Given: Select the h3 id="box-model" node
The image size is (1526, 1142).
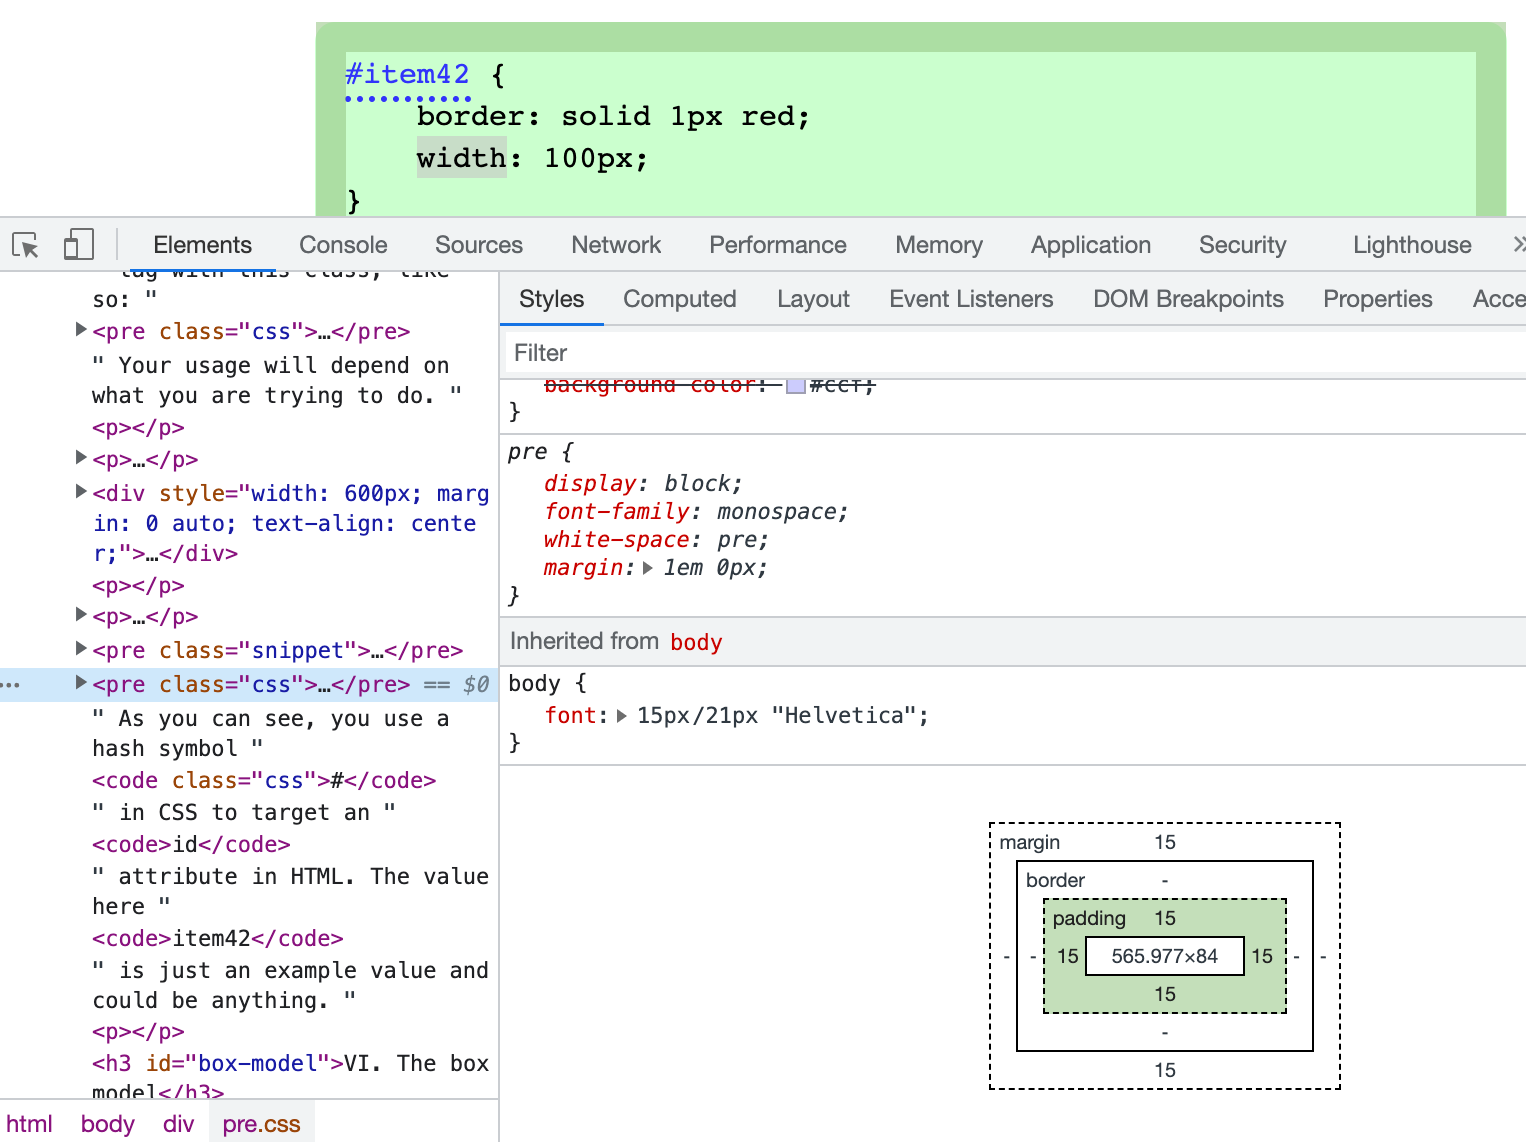Looking at the screenshot, I should [x=290, y=1077].
